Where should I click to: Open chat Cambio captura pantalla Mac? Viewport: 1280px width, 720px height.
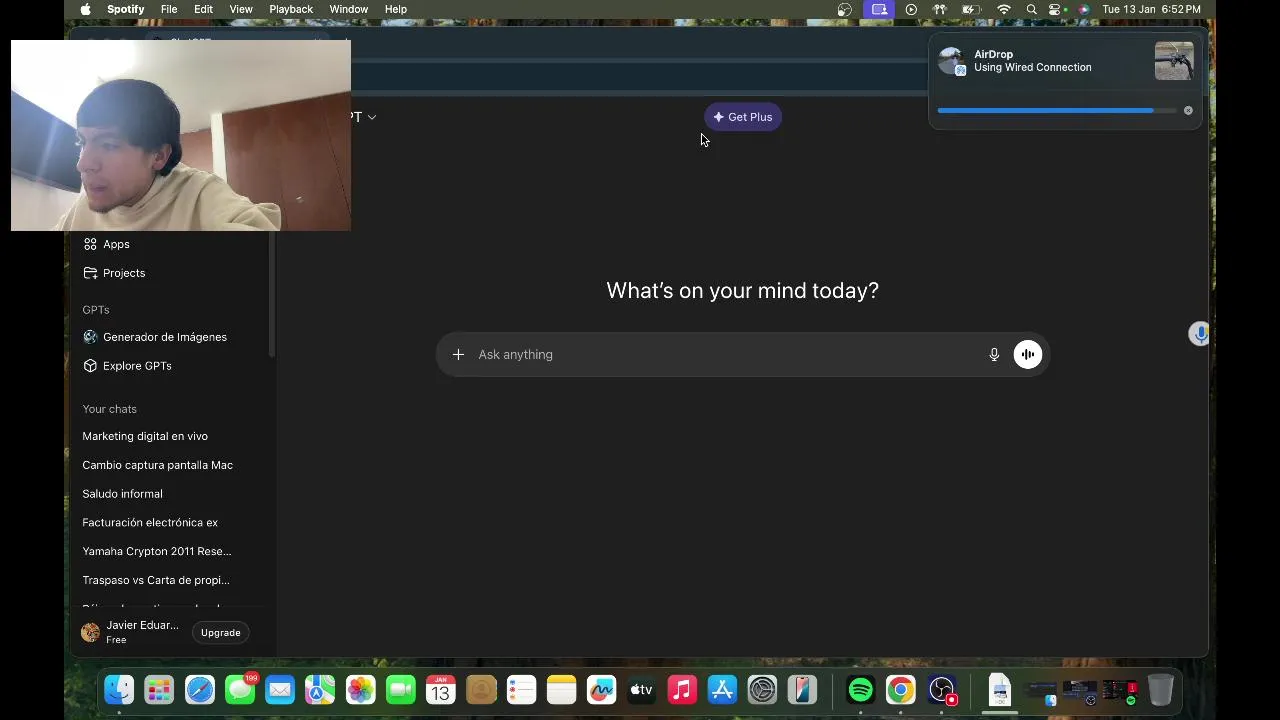pyautogui.click(x=157, y=465)
